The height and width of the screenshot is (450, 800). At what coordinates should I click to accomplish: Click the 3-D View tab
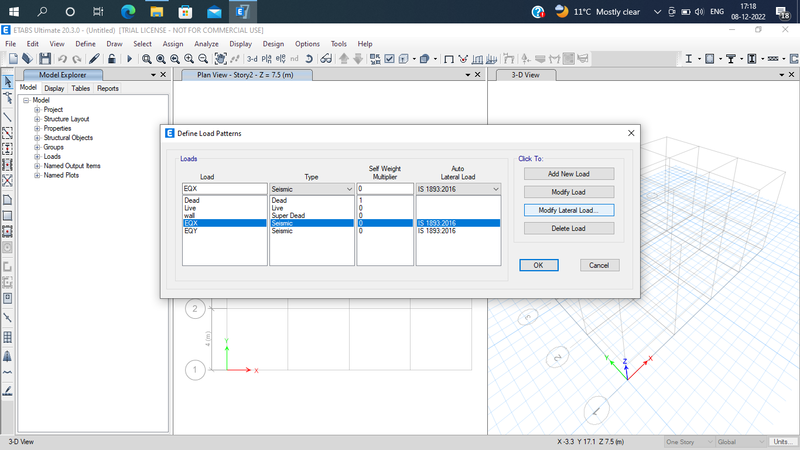pos(525,75)
